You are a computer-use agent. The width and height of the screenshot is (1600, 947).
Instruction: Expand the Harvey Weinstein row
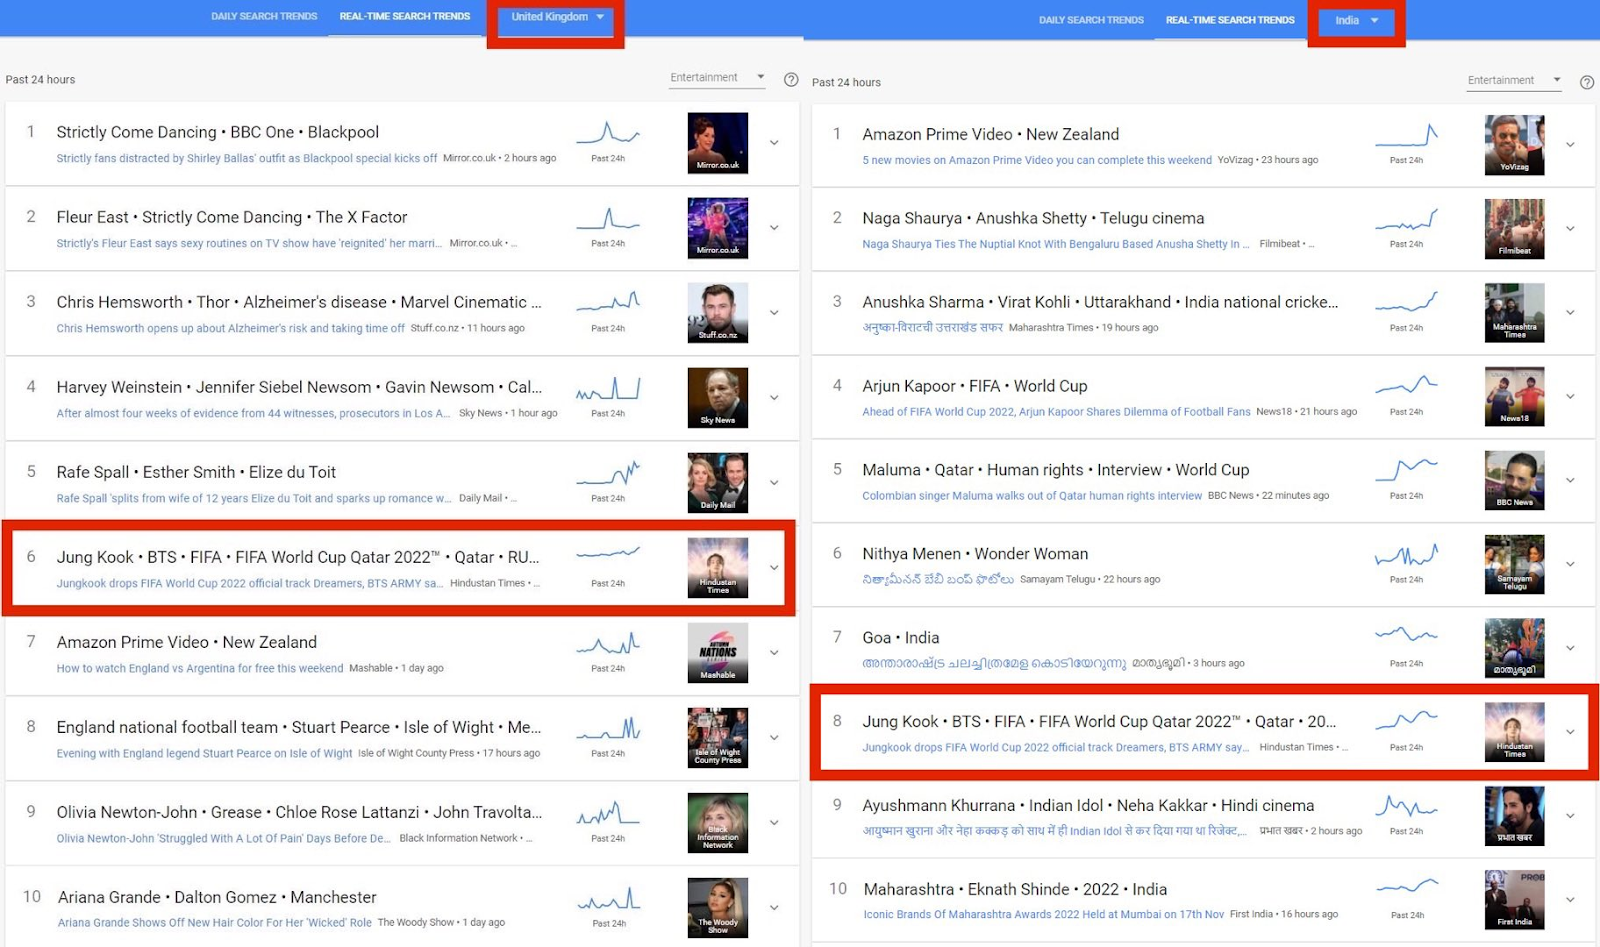774,398
